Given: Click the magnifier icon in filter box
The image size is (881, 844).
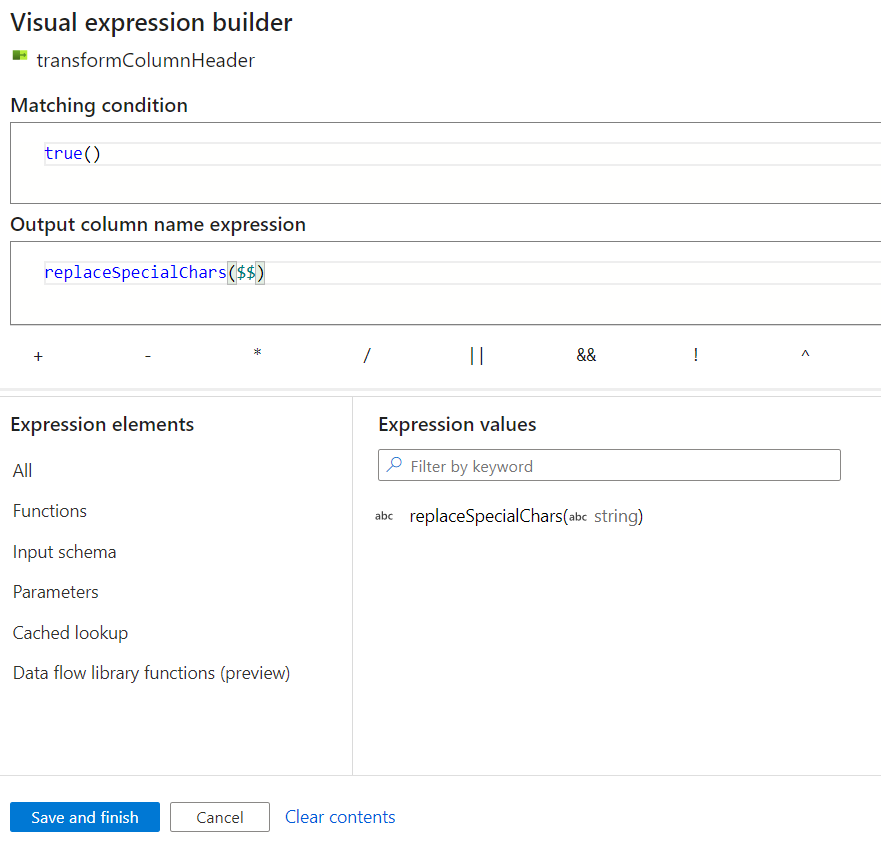Looking at the screenshot, I should [x=395, y=465].
